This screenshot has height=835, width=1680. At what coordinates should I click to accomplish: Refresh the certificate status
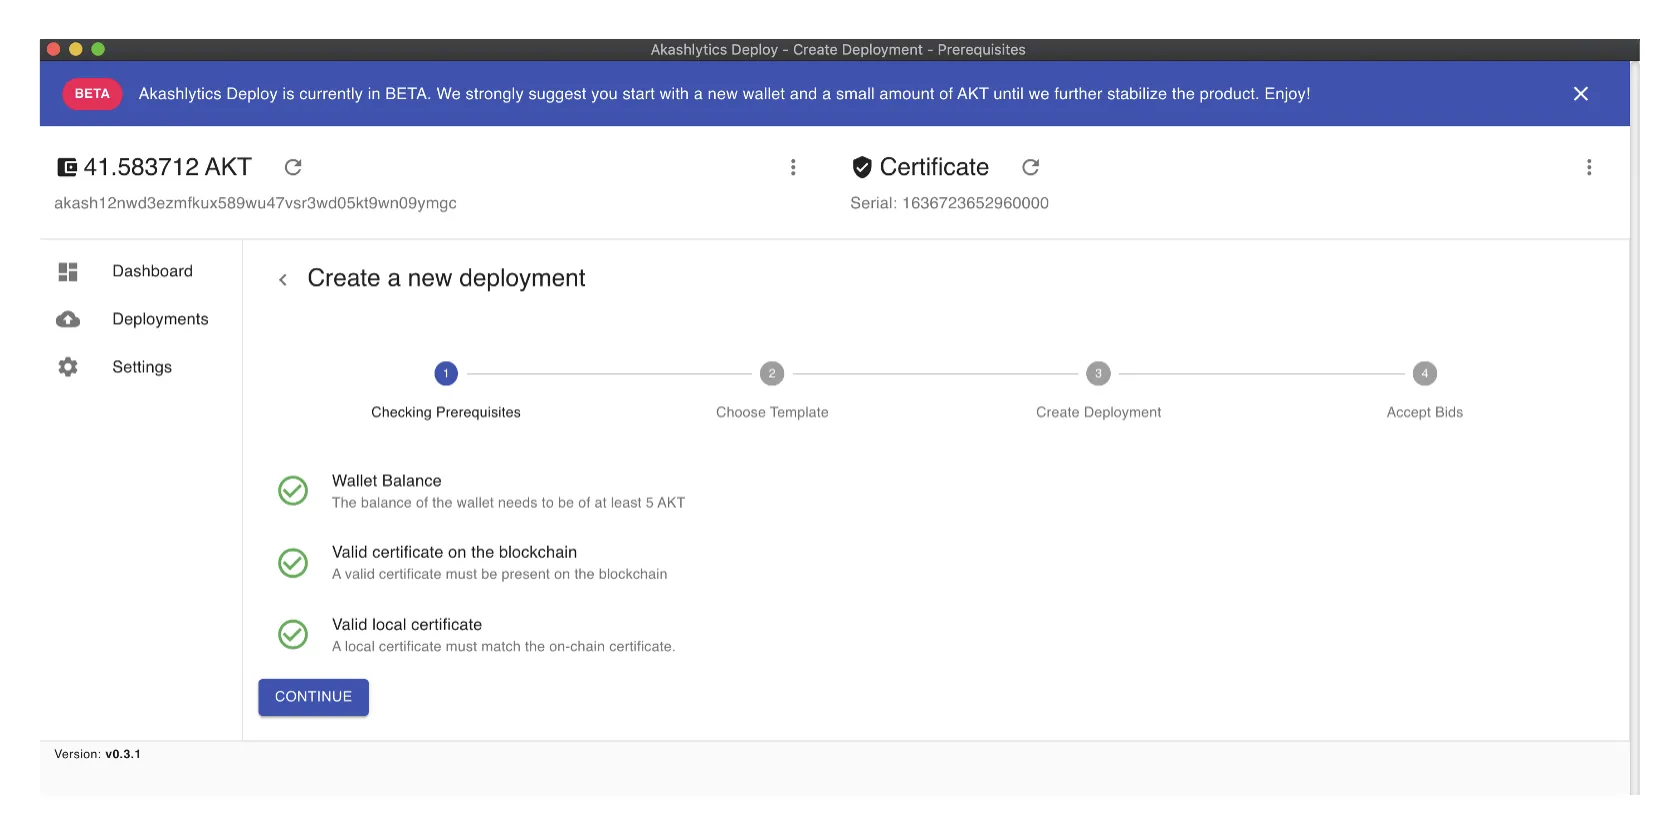click(1030, 167)
